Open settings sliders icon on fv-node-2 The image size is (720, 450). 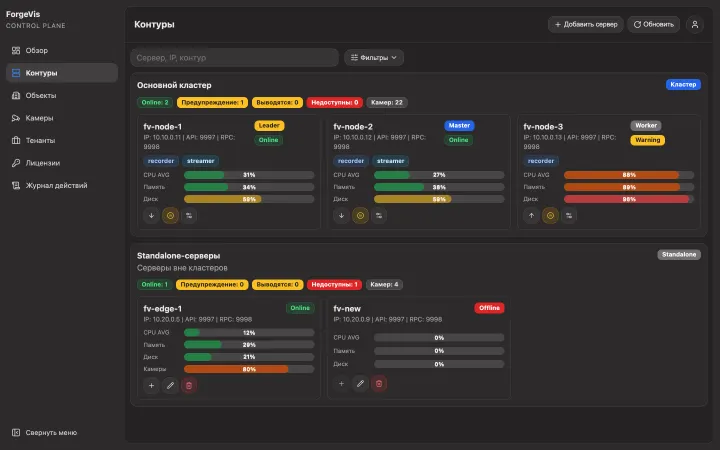click(379, 215)
